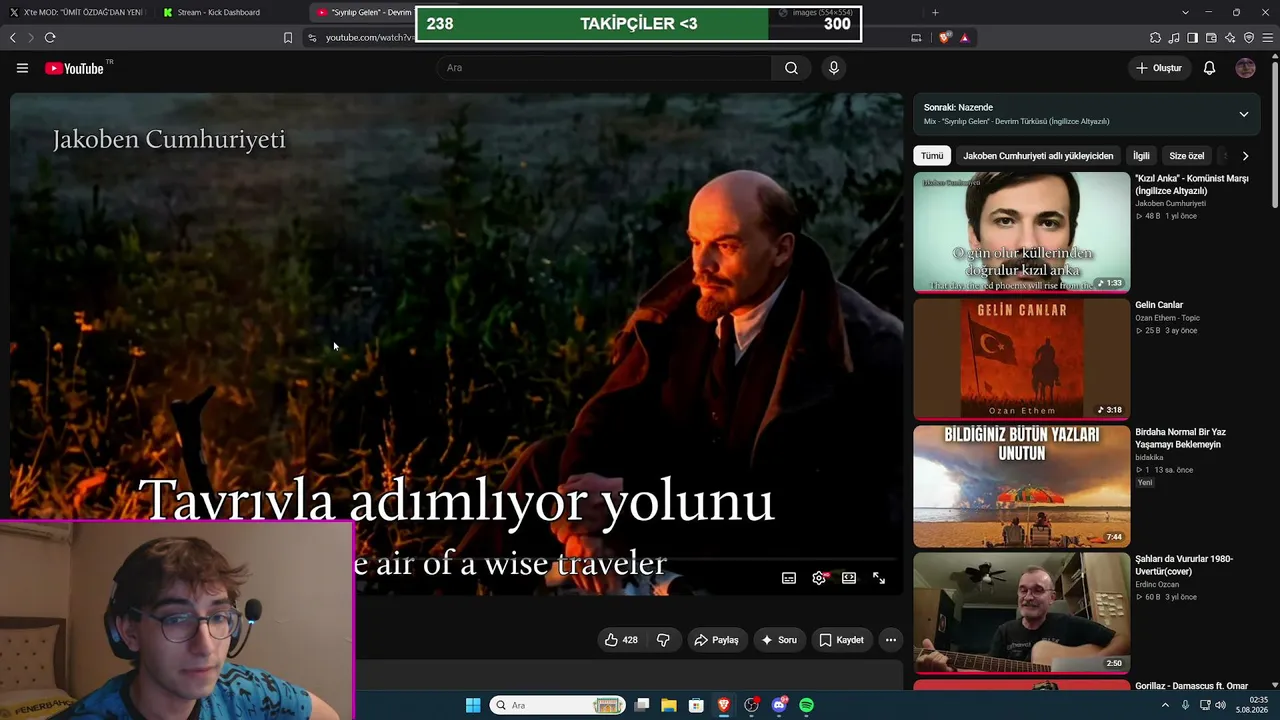This screenshot has height=720, width=1280.
Task: Select the Jakoben Cumhuriyeti adlı yükleyiciden chip
Action: tap(1038, 156)
